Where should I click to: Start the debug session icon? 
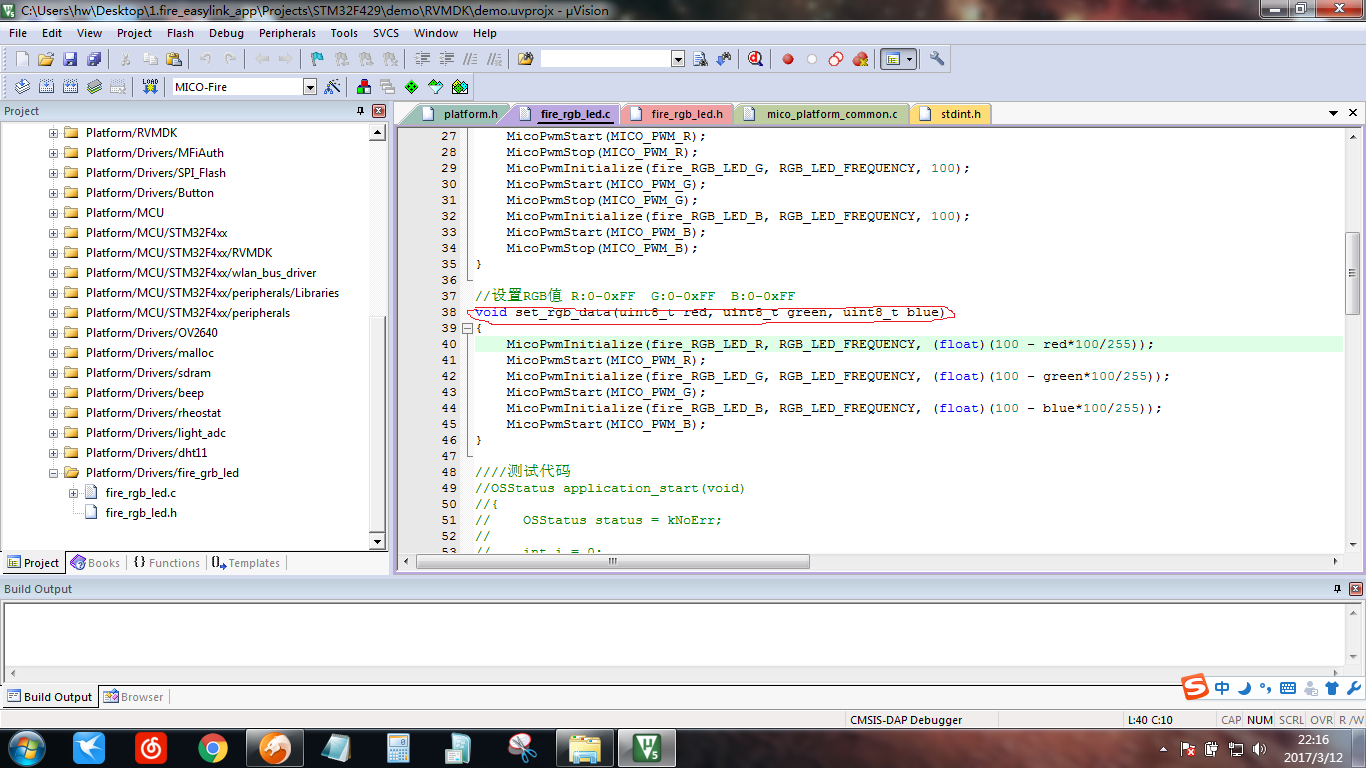[756, 59]
